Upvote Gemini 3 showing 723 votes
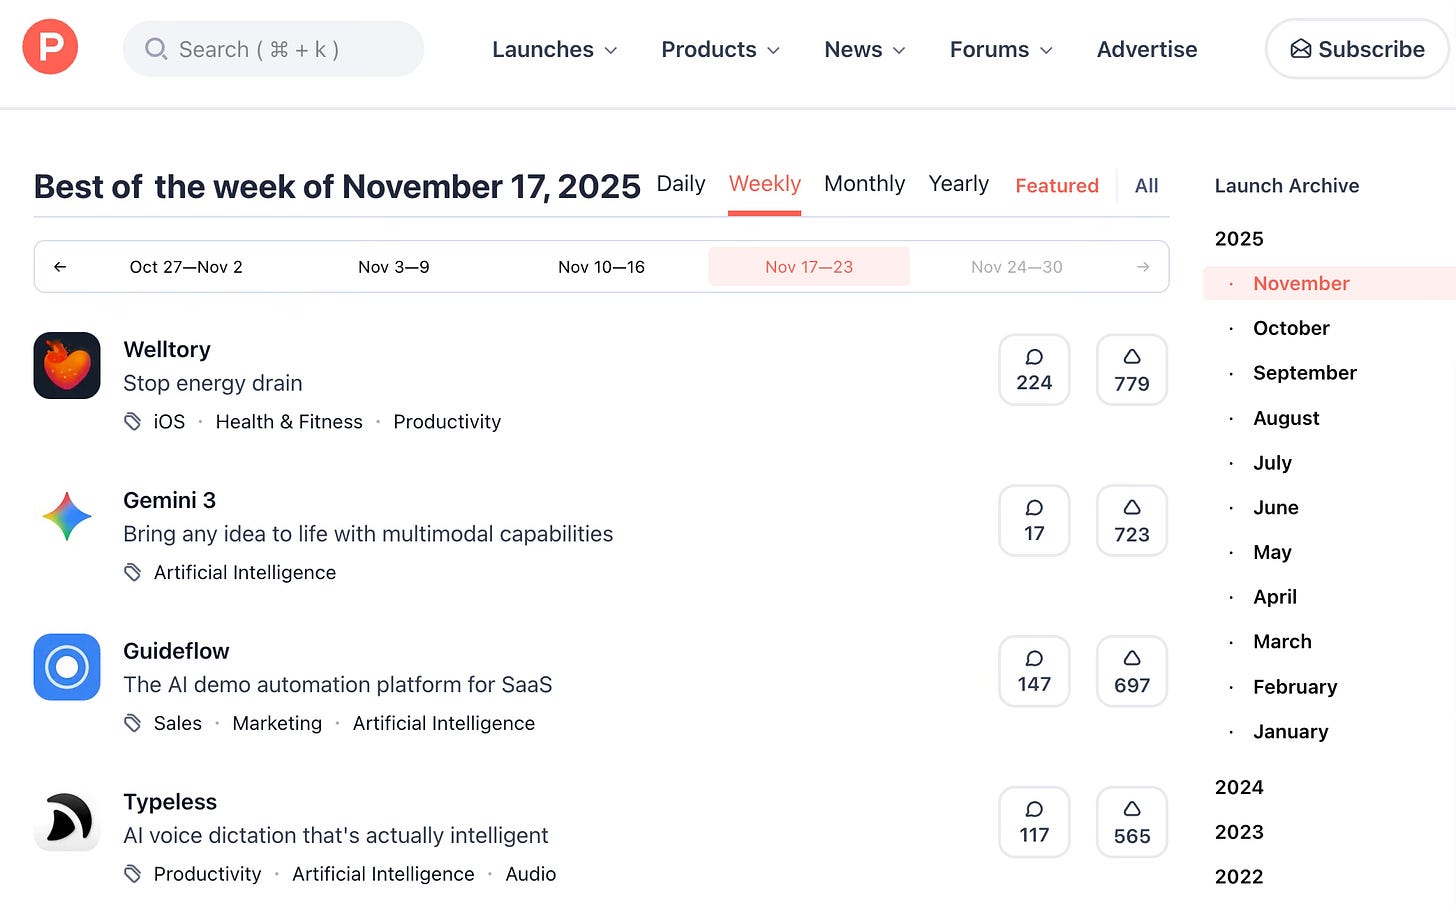1456x907 pixels. pyautogui.click(x=1132, y=521)
